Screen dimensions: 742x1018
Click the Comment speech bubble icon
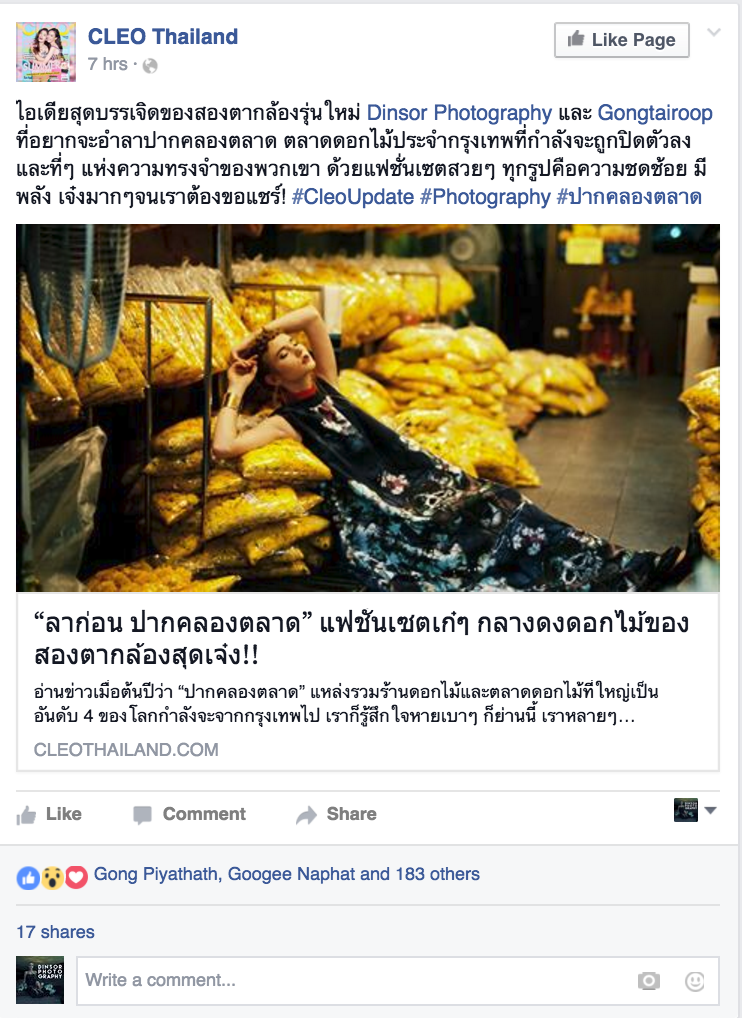pos(142,815)
